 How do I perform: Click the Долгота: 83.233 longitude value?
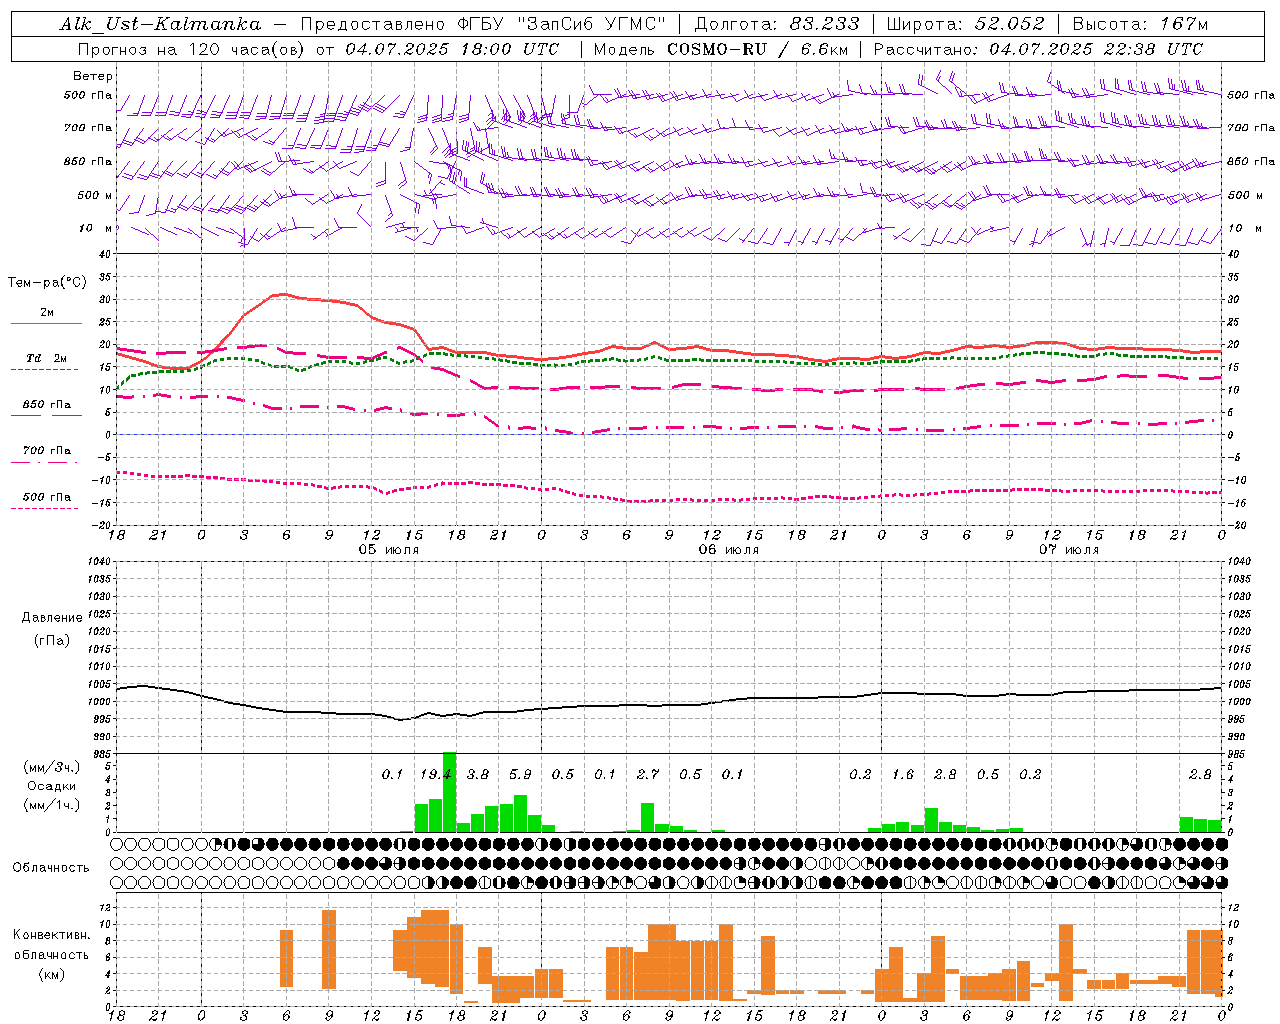(776, 24)
